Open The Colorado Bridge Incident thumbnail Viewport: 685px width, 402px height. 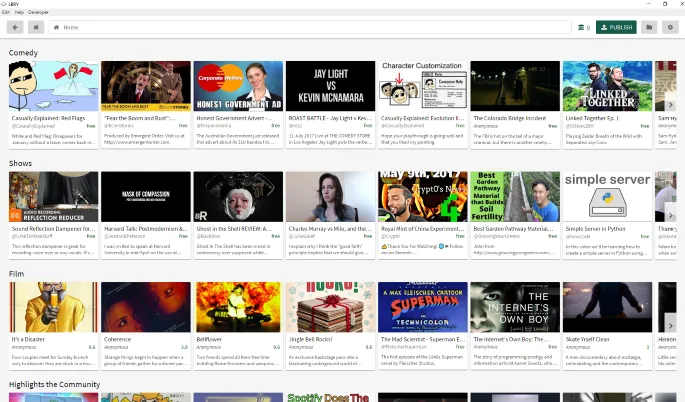click(x=515, y=86)
